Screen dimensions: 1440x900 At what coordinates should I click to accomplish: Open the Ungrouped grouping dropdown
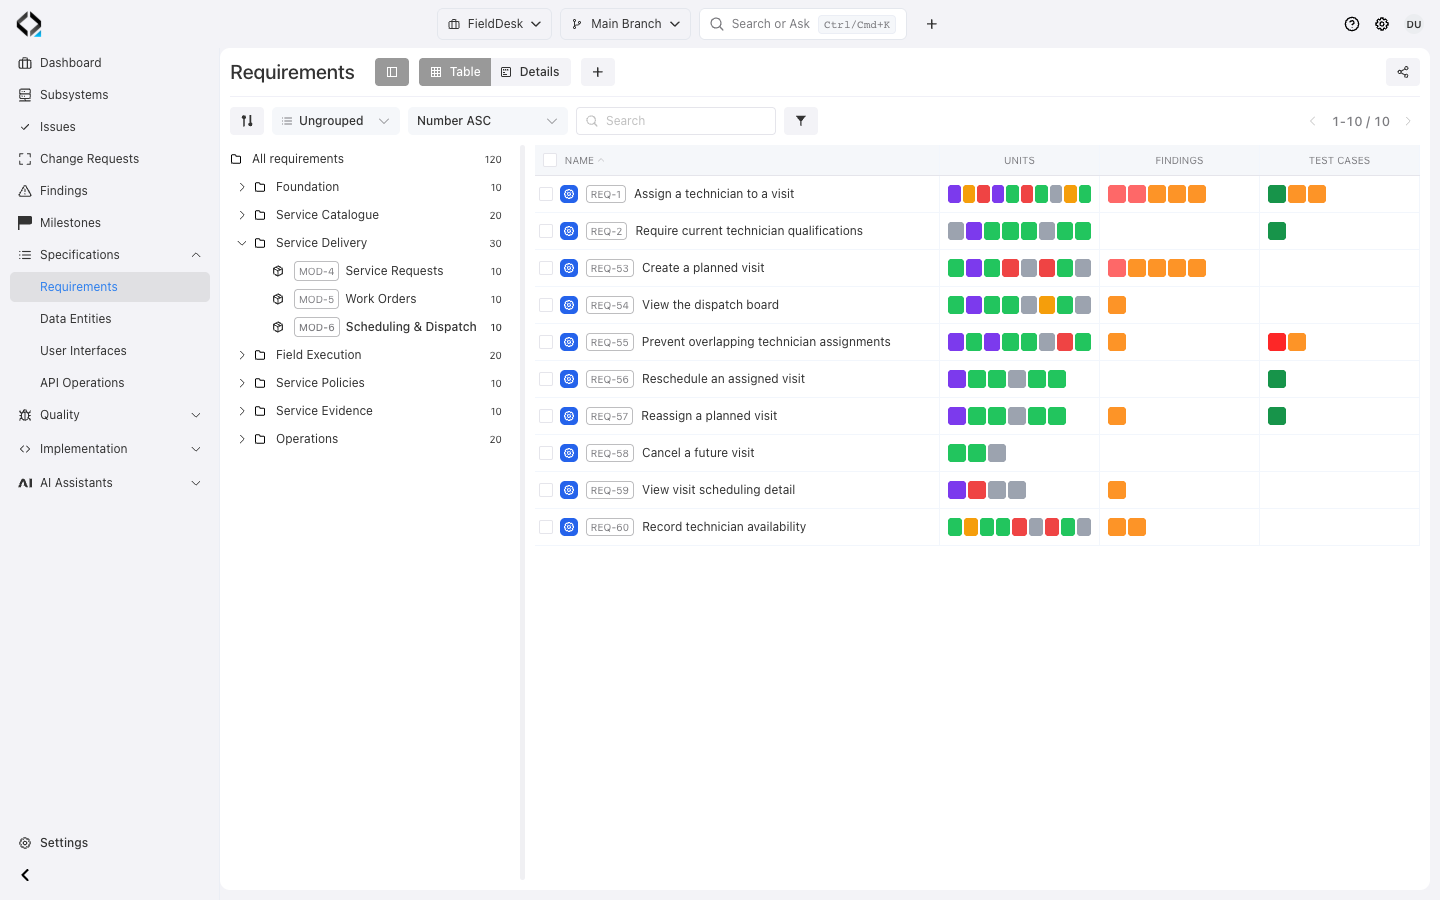336,121
